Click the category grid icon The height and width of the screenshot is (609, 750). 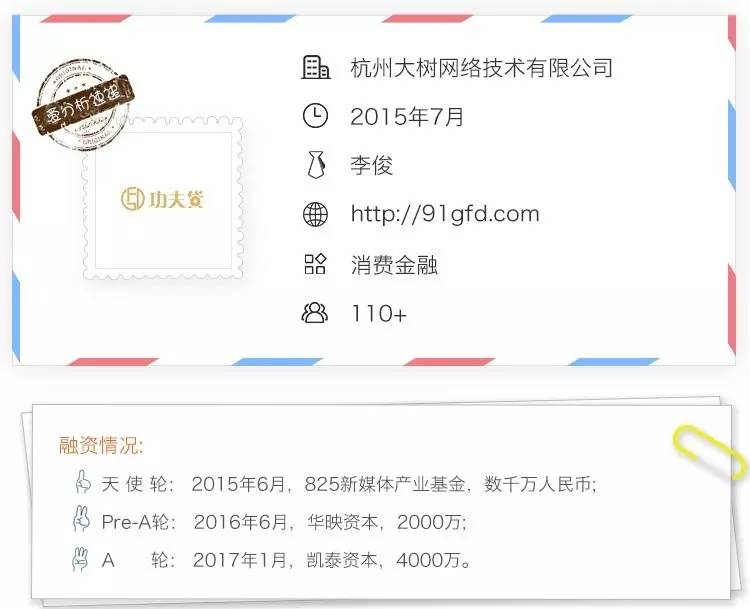pos(316,264)
